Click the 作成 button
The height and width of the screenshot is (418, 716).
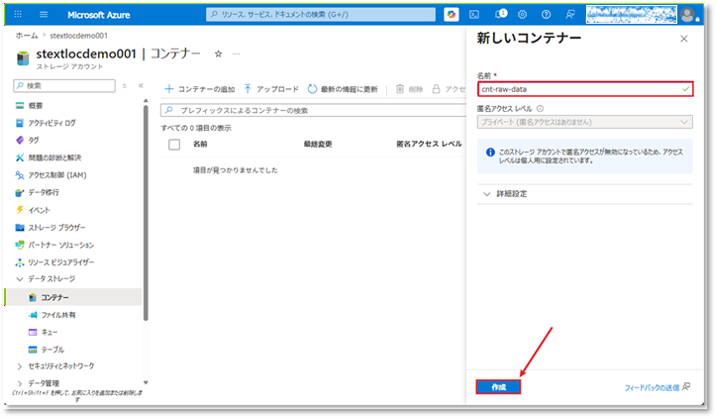(498, 387)
